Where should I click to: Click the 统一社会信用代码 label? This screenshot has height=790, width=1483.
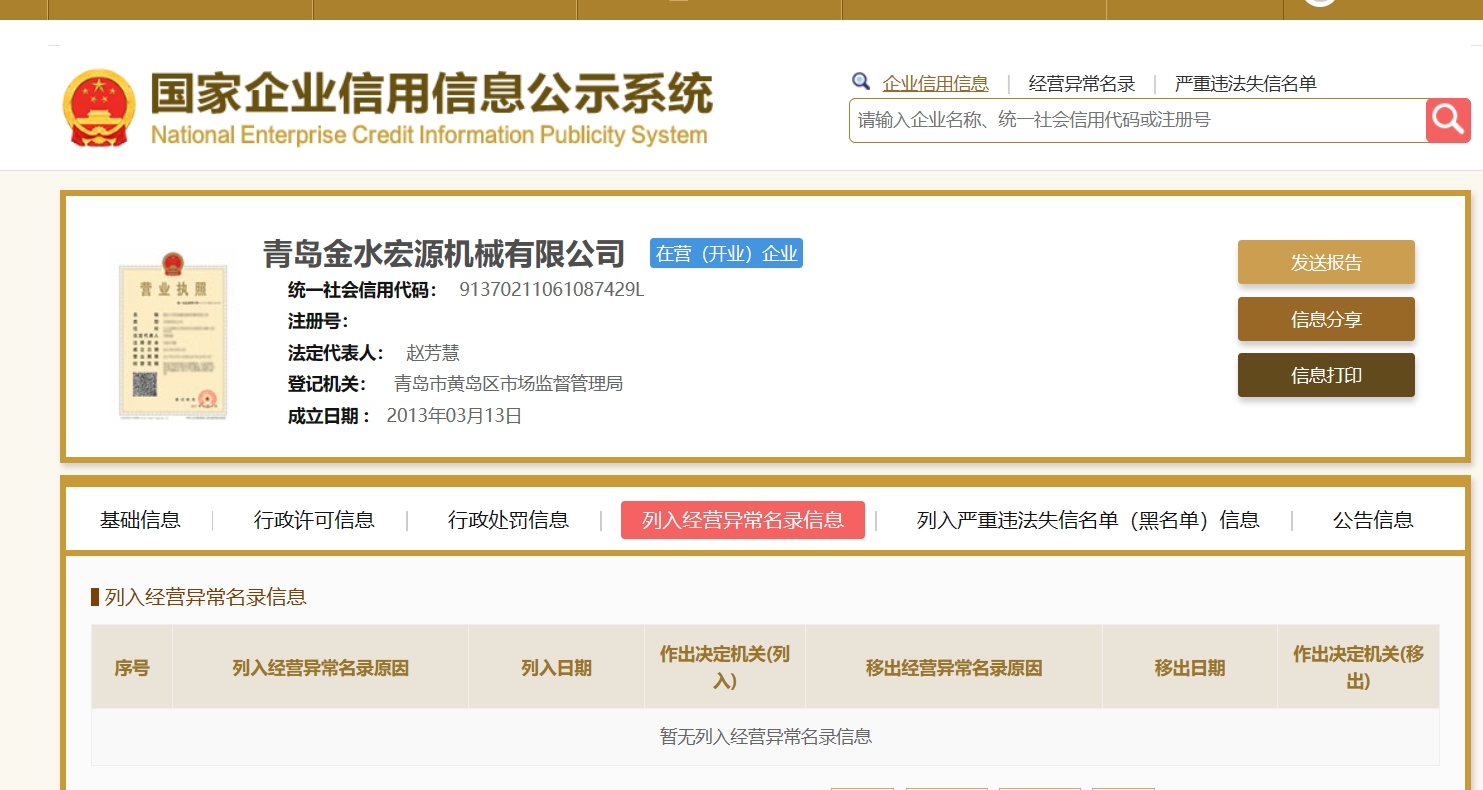pos(363,290)
